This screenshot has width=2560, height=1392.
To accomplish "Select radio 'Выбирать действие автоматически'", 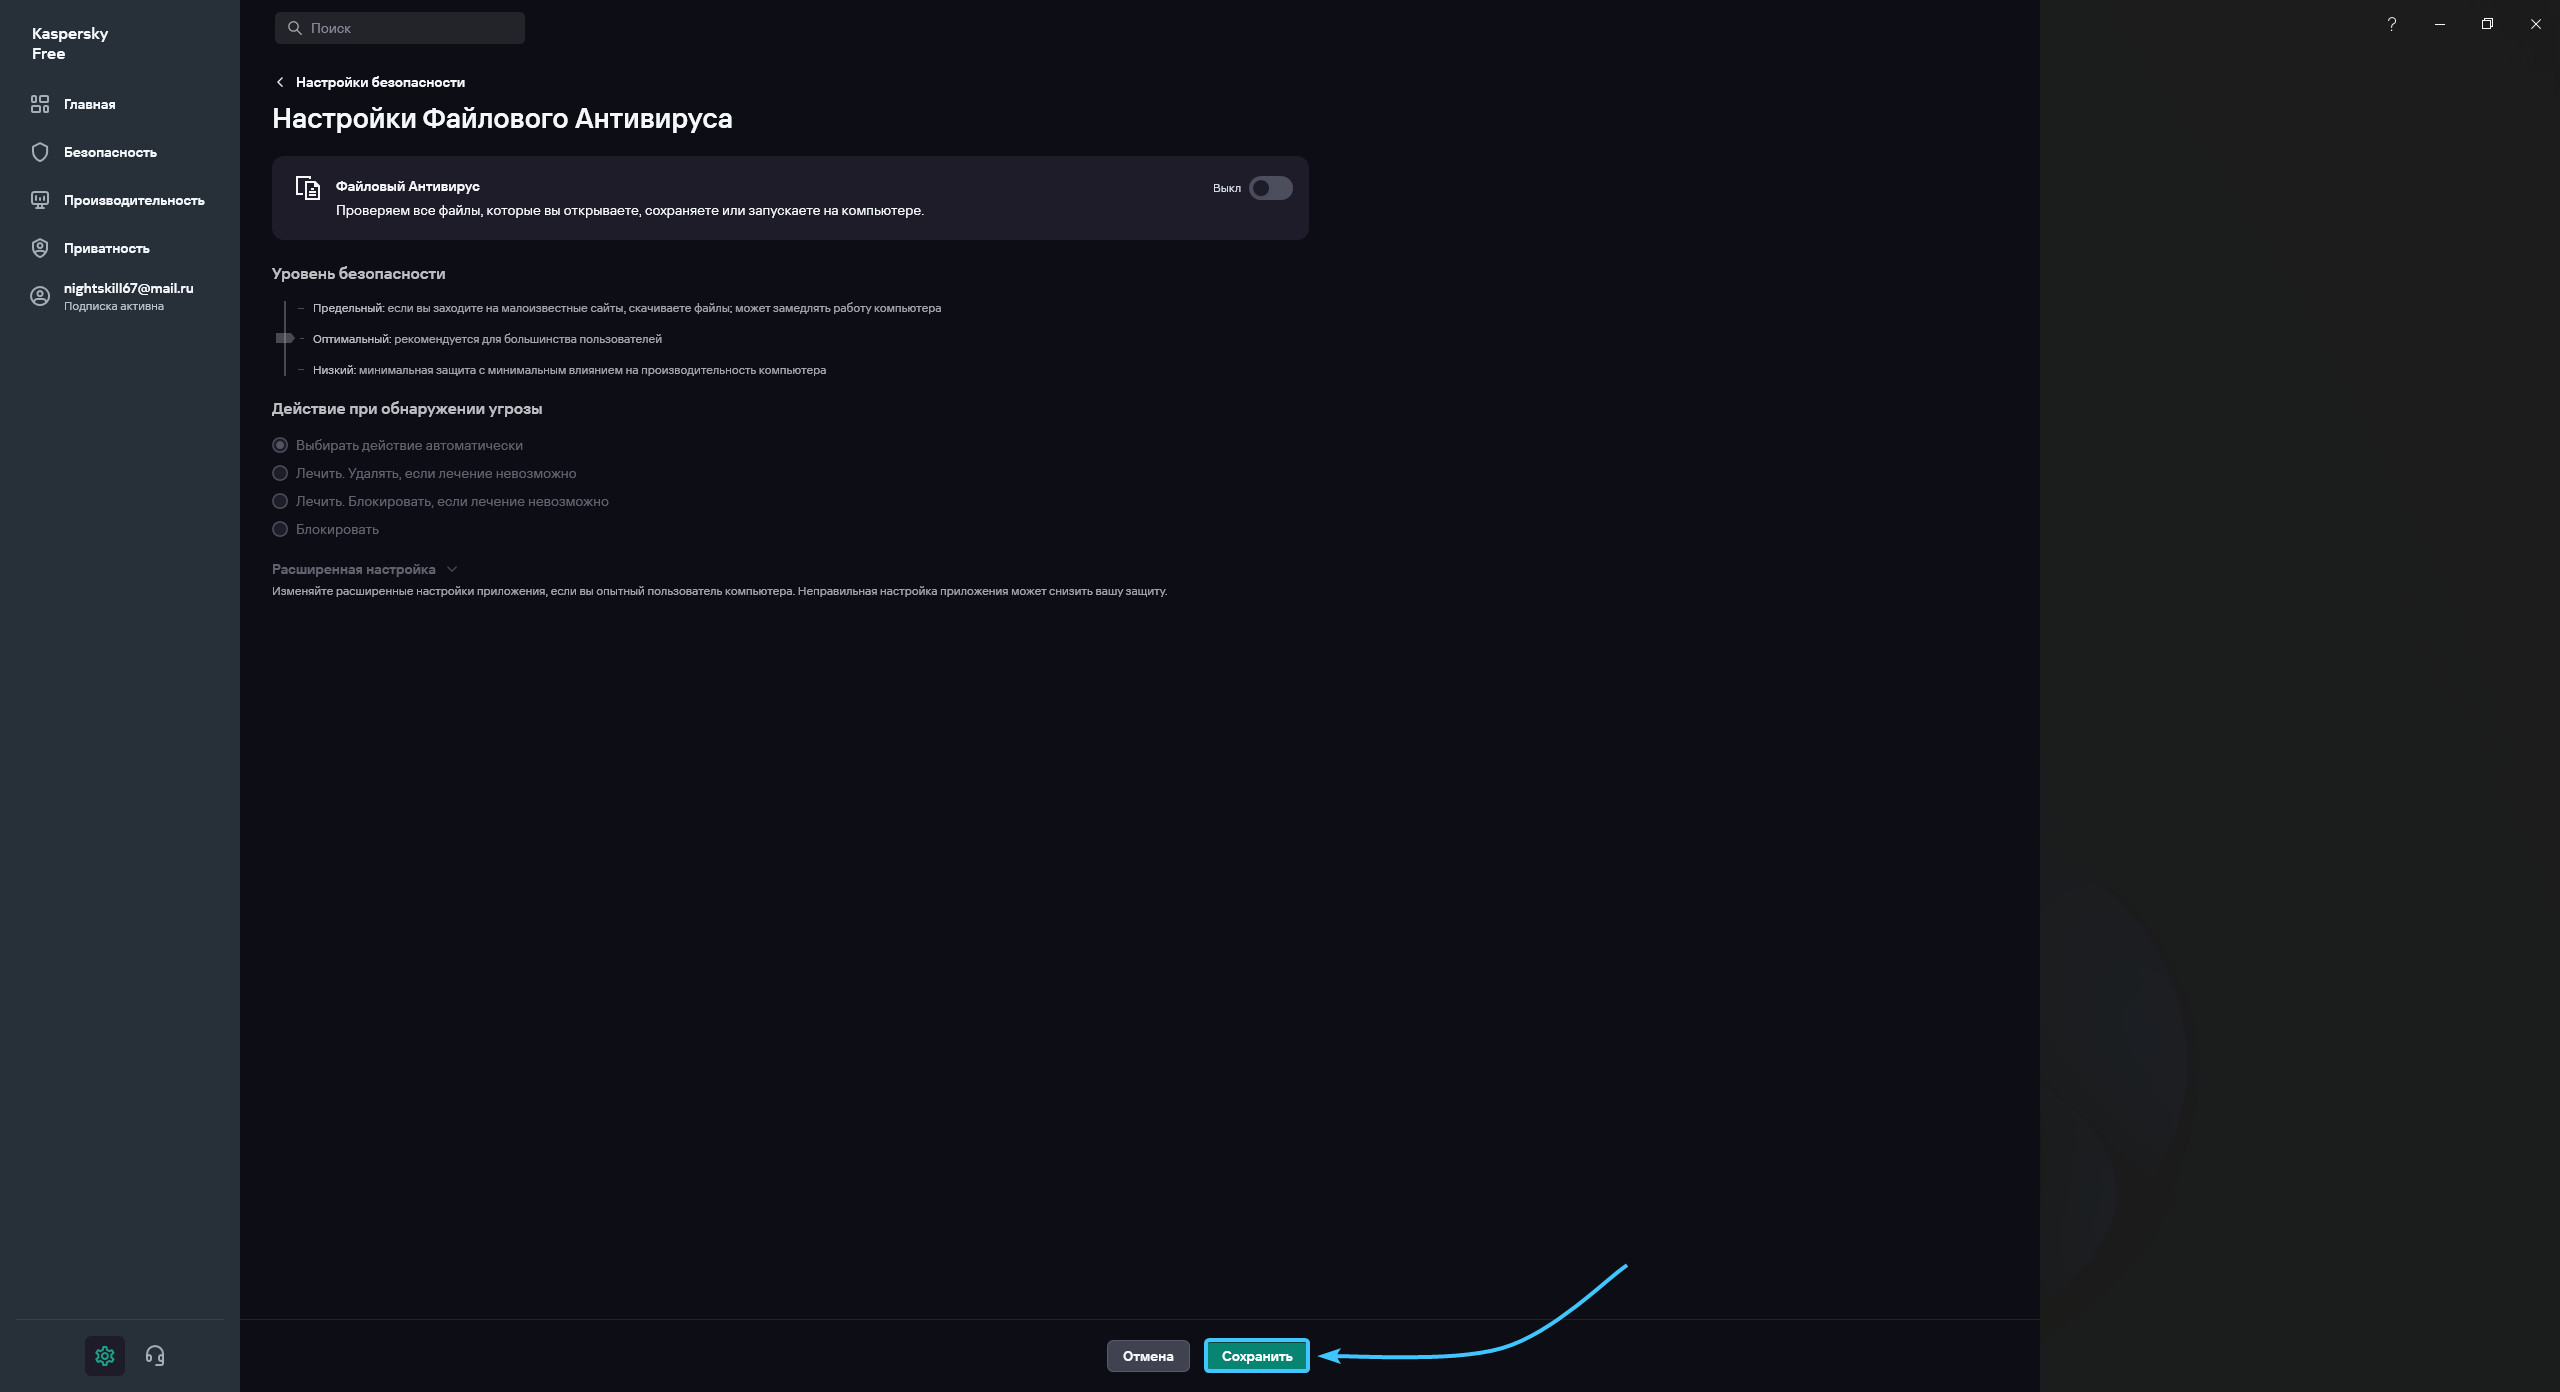I will coord(280,445).
